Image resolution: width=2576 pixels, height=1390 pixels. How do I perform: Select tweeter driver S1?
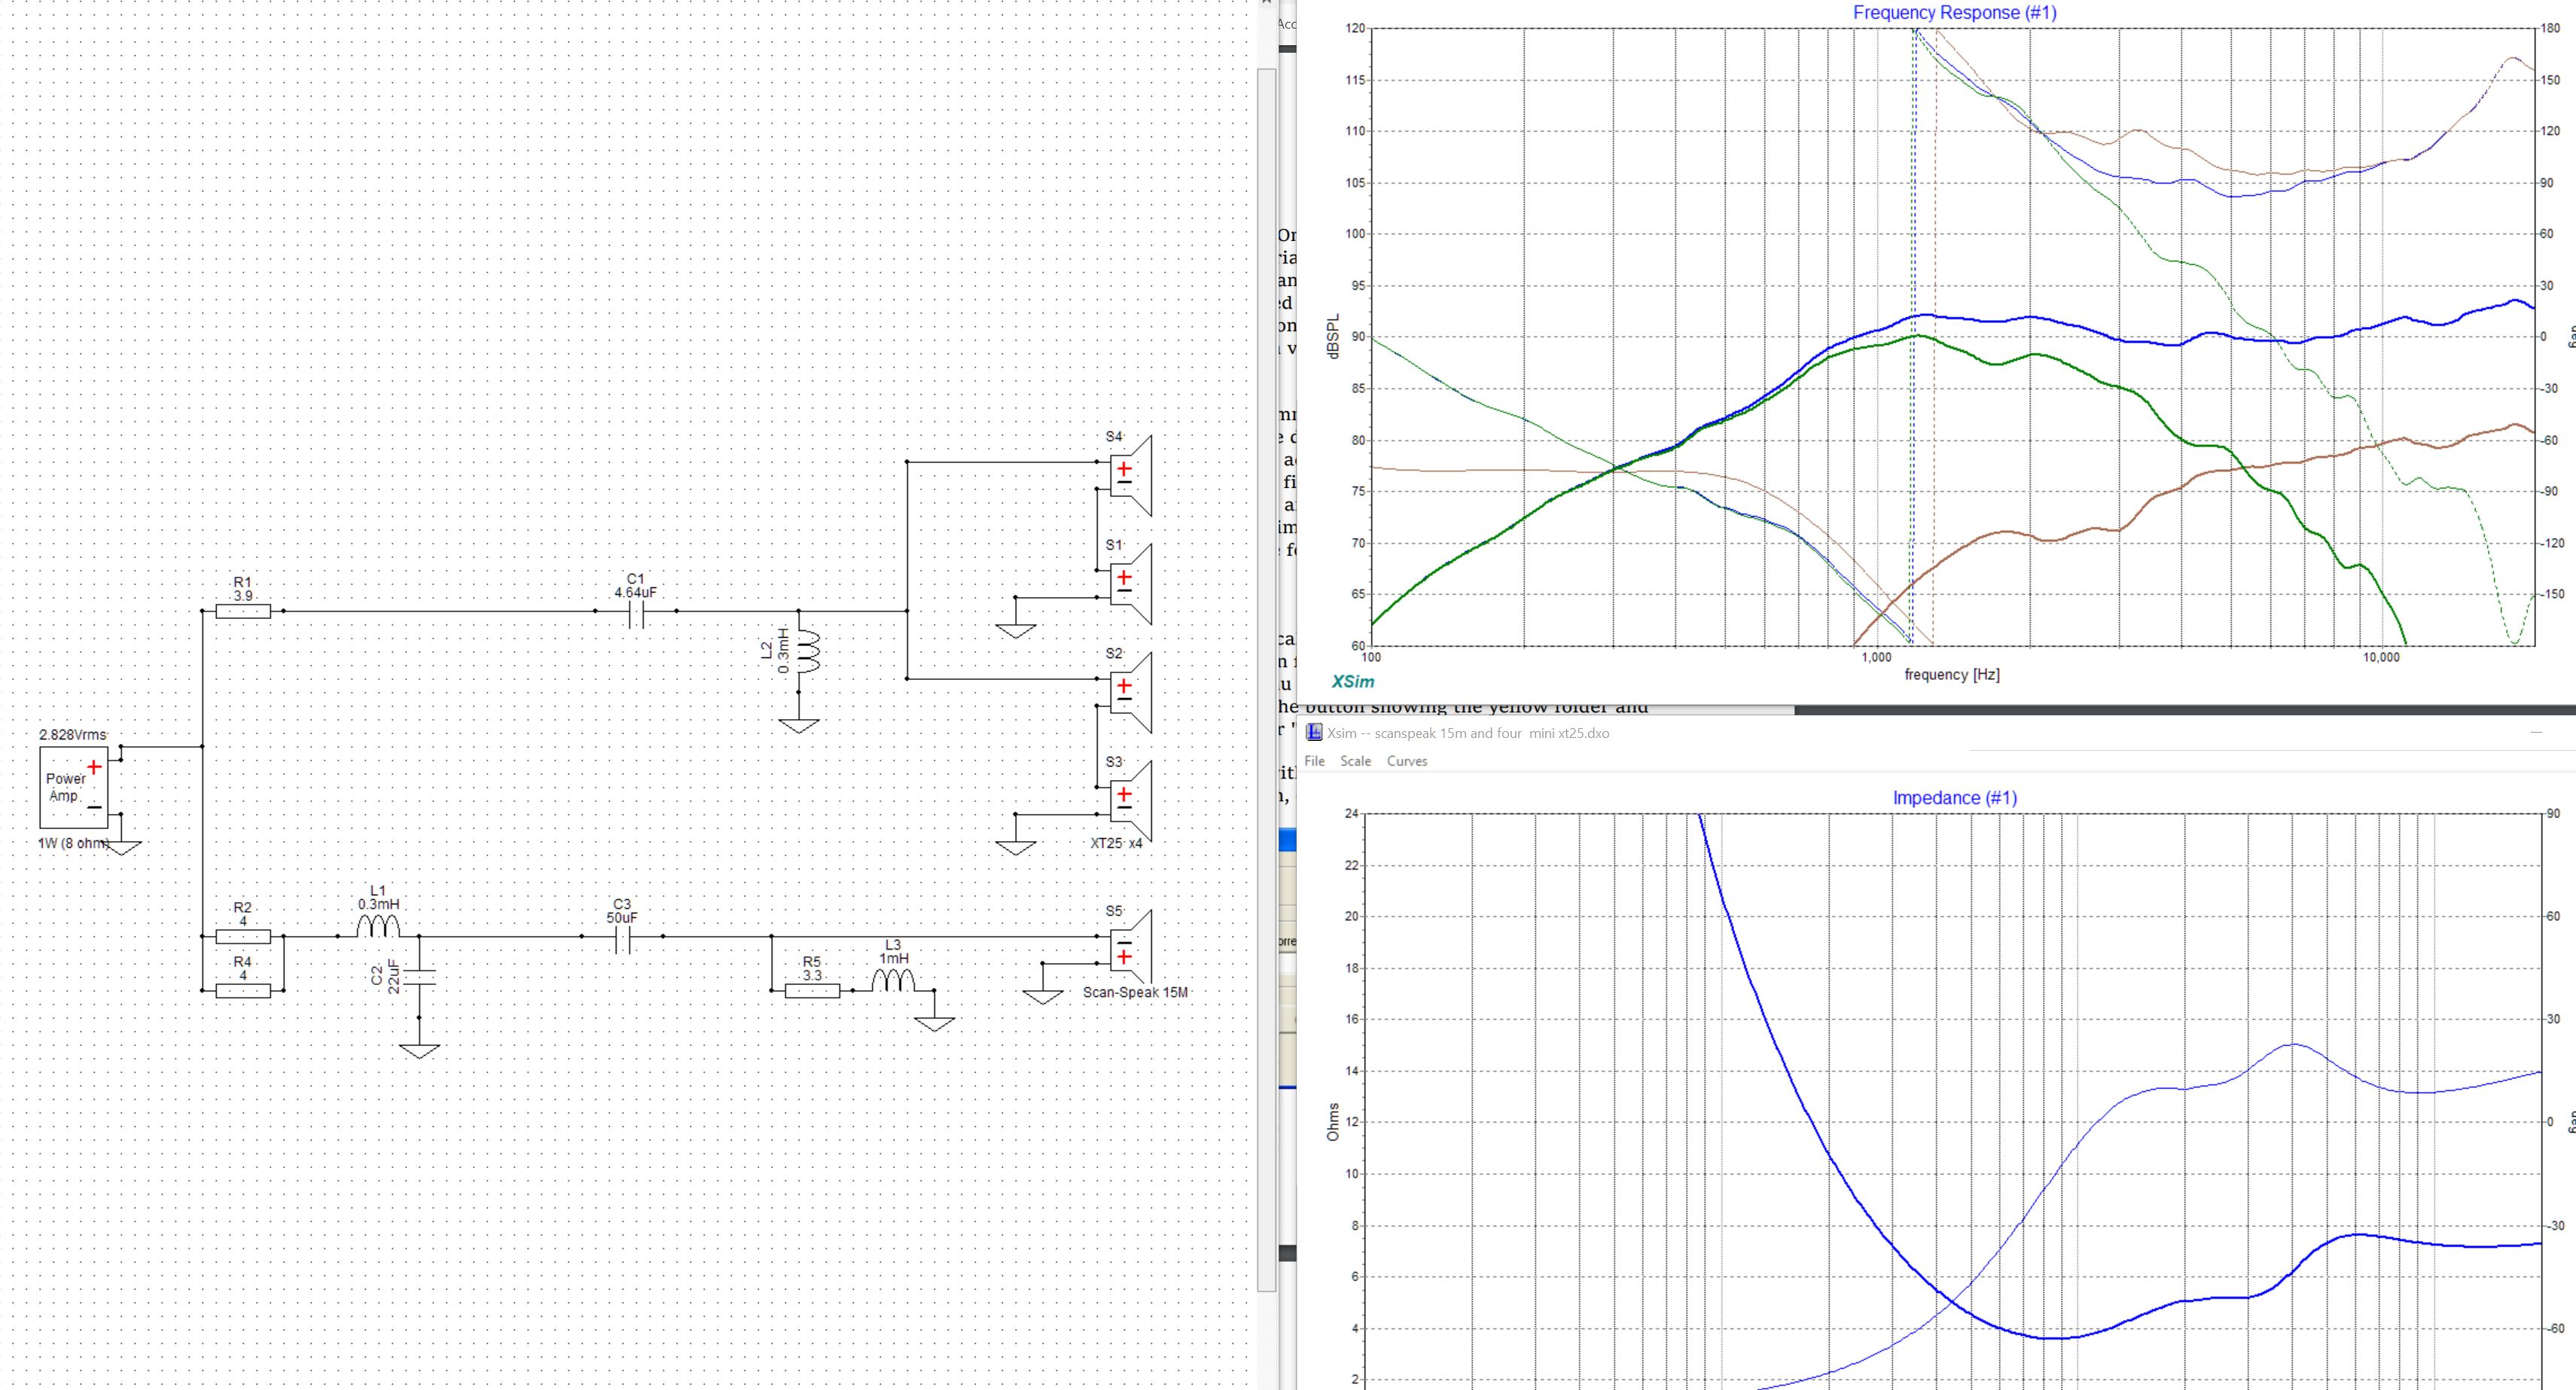[x=1131, y=584]
